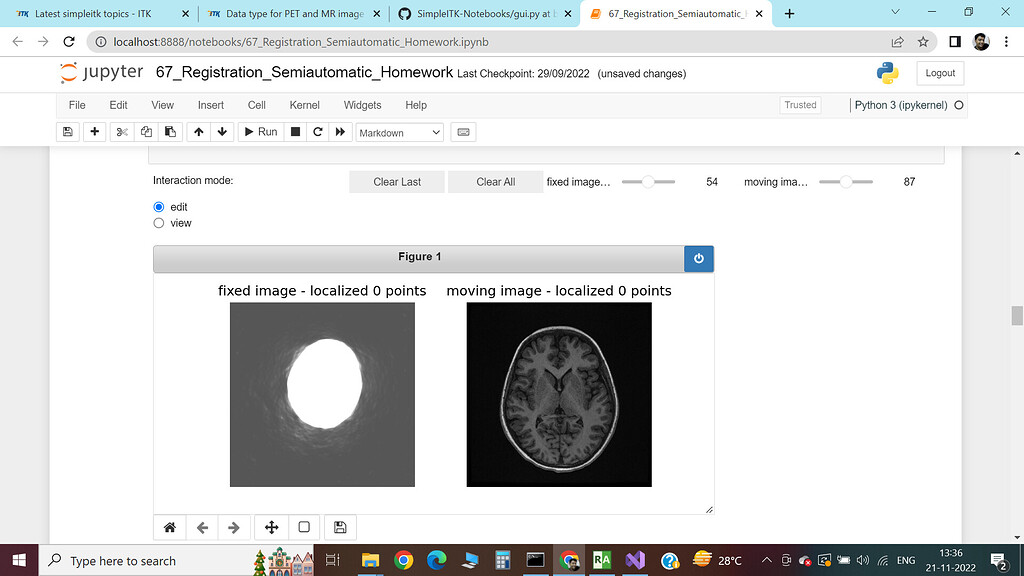Click the Clear All button

[495, 181]
